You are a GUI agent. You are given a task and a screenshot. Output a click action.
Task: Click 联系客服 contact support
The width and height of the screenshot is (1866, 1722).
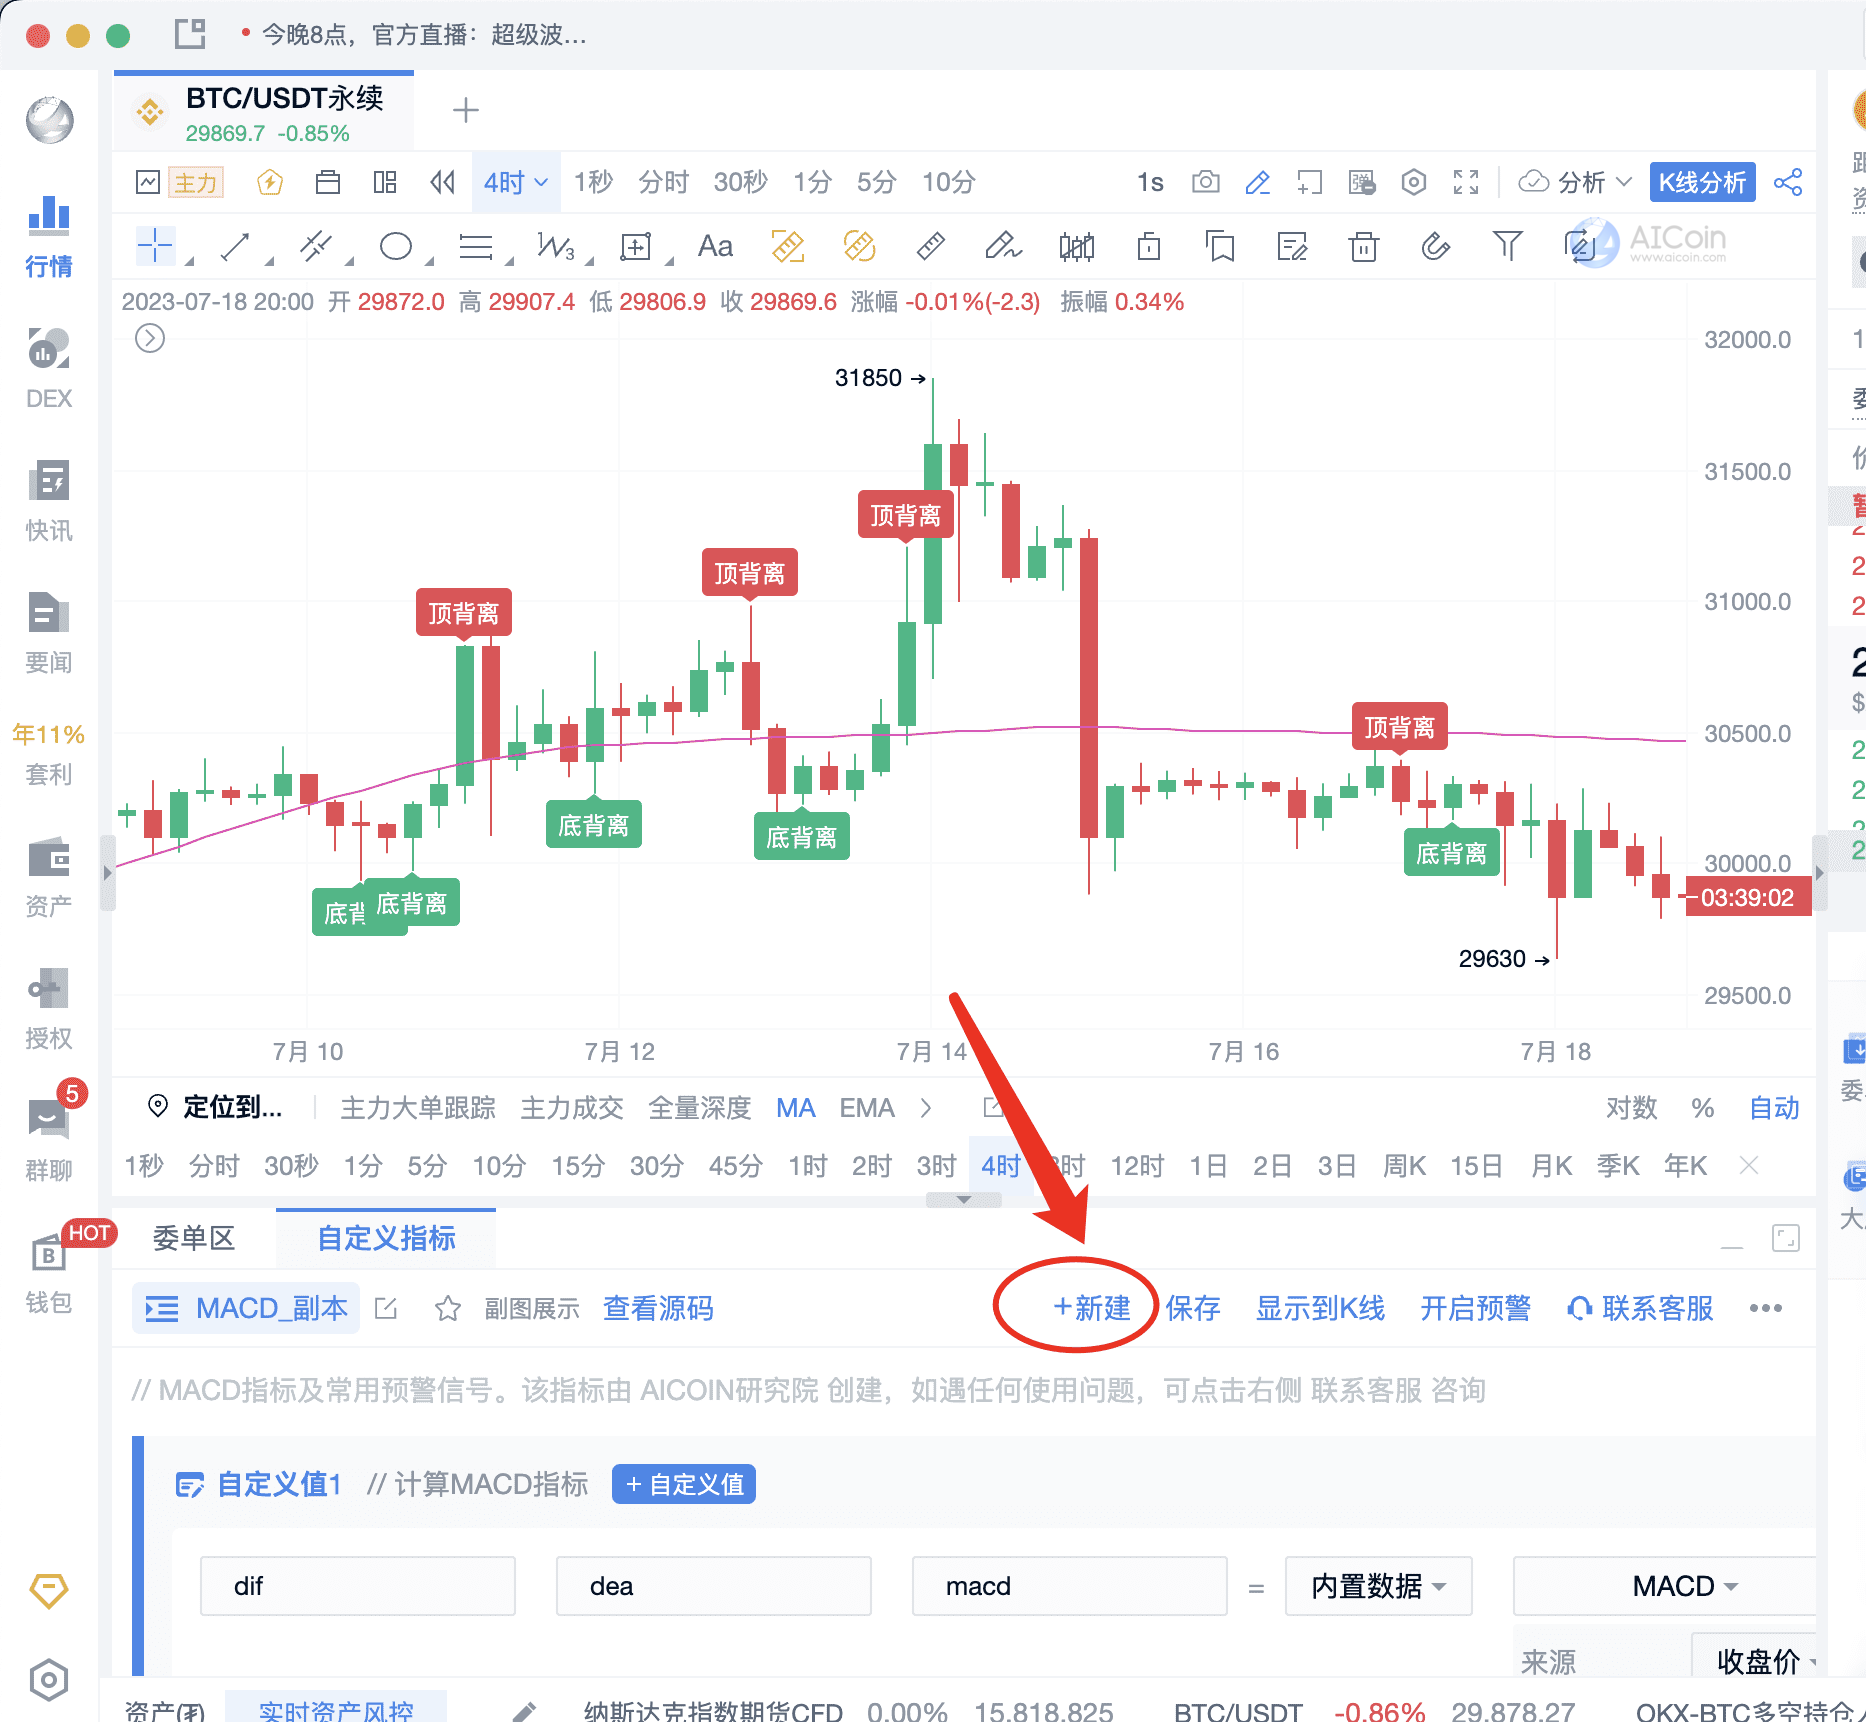1640,1308
